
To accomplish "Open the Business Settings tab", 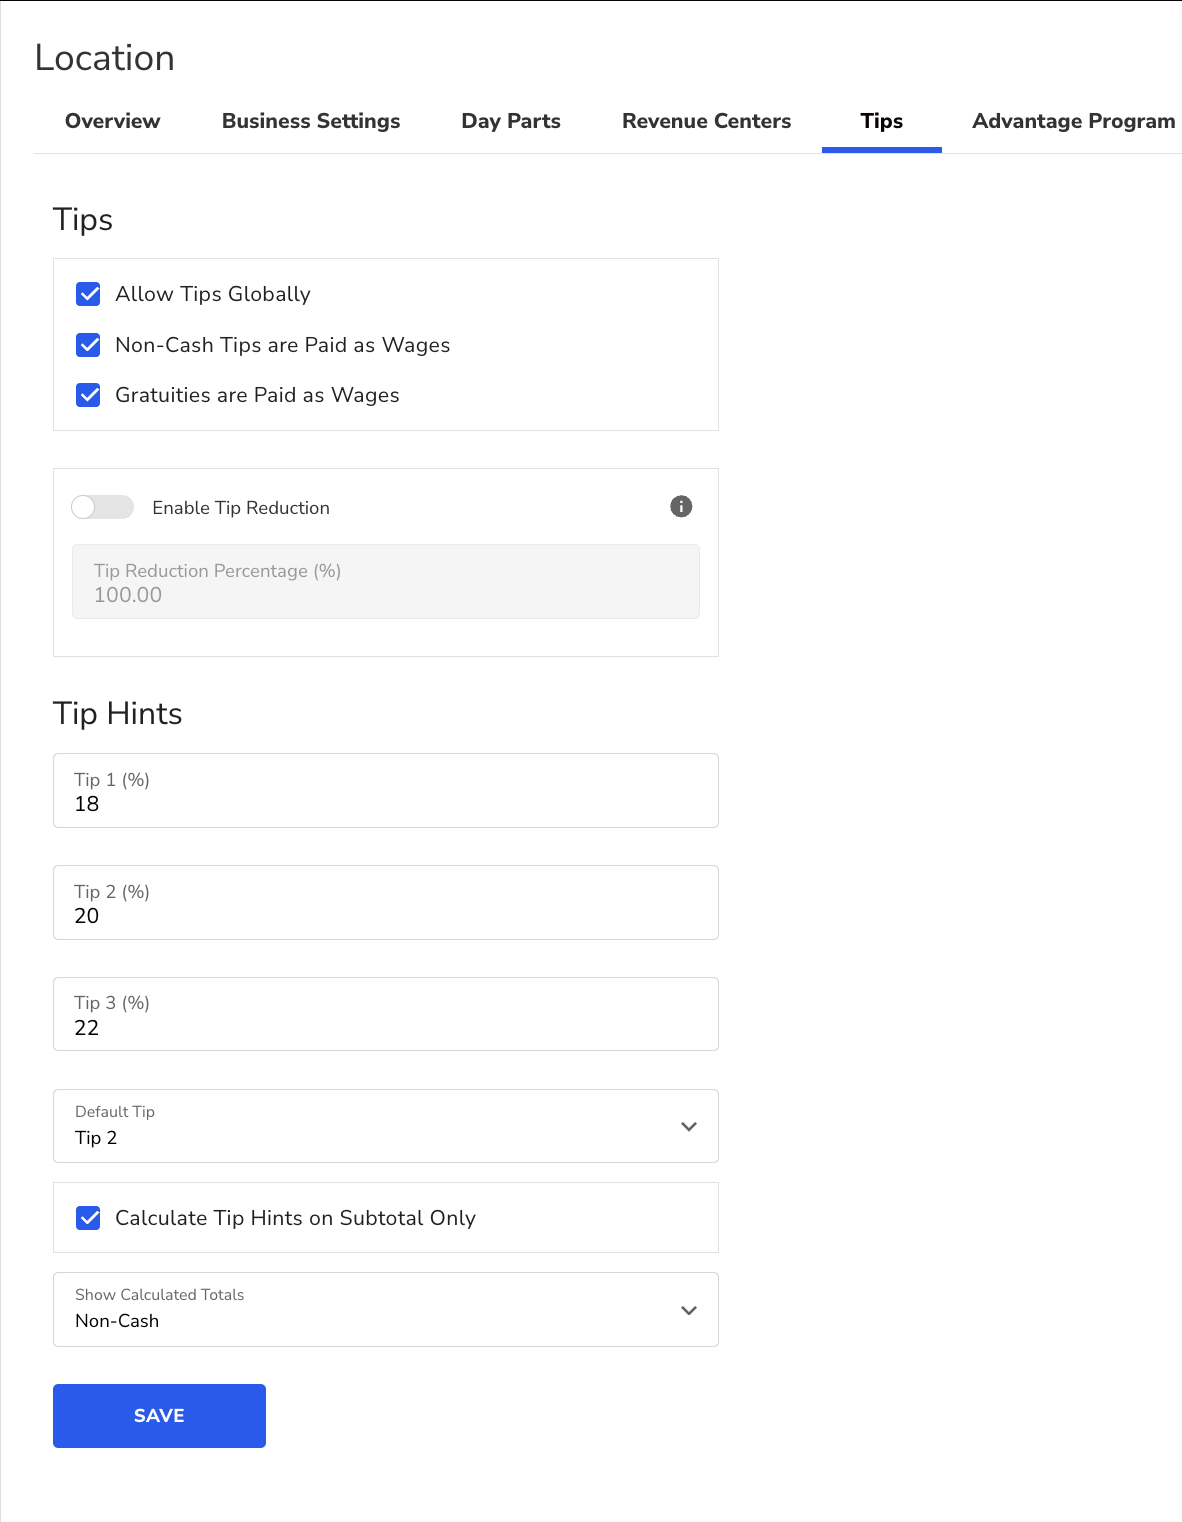I will pos(311,121).
